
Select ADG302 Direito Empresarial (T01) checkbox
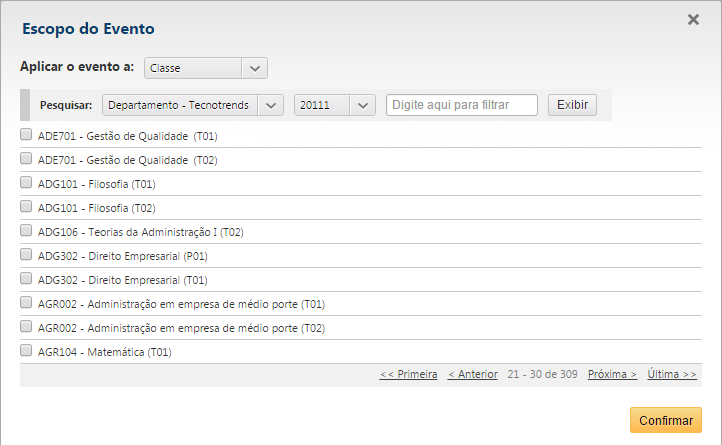[26, 279]
